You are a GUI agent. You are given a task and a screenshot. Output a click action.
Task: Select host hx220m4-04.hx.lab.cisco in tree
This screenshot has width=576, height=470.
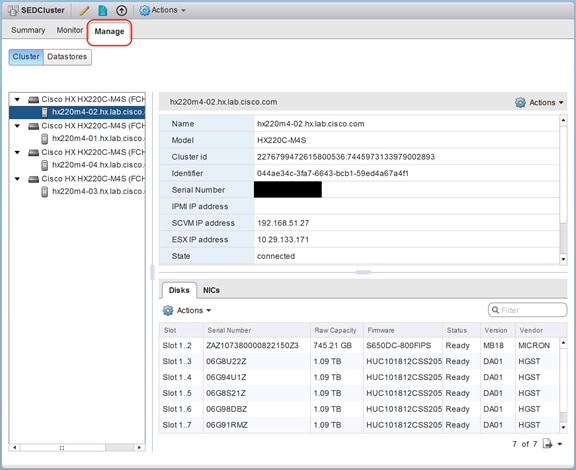98,165
